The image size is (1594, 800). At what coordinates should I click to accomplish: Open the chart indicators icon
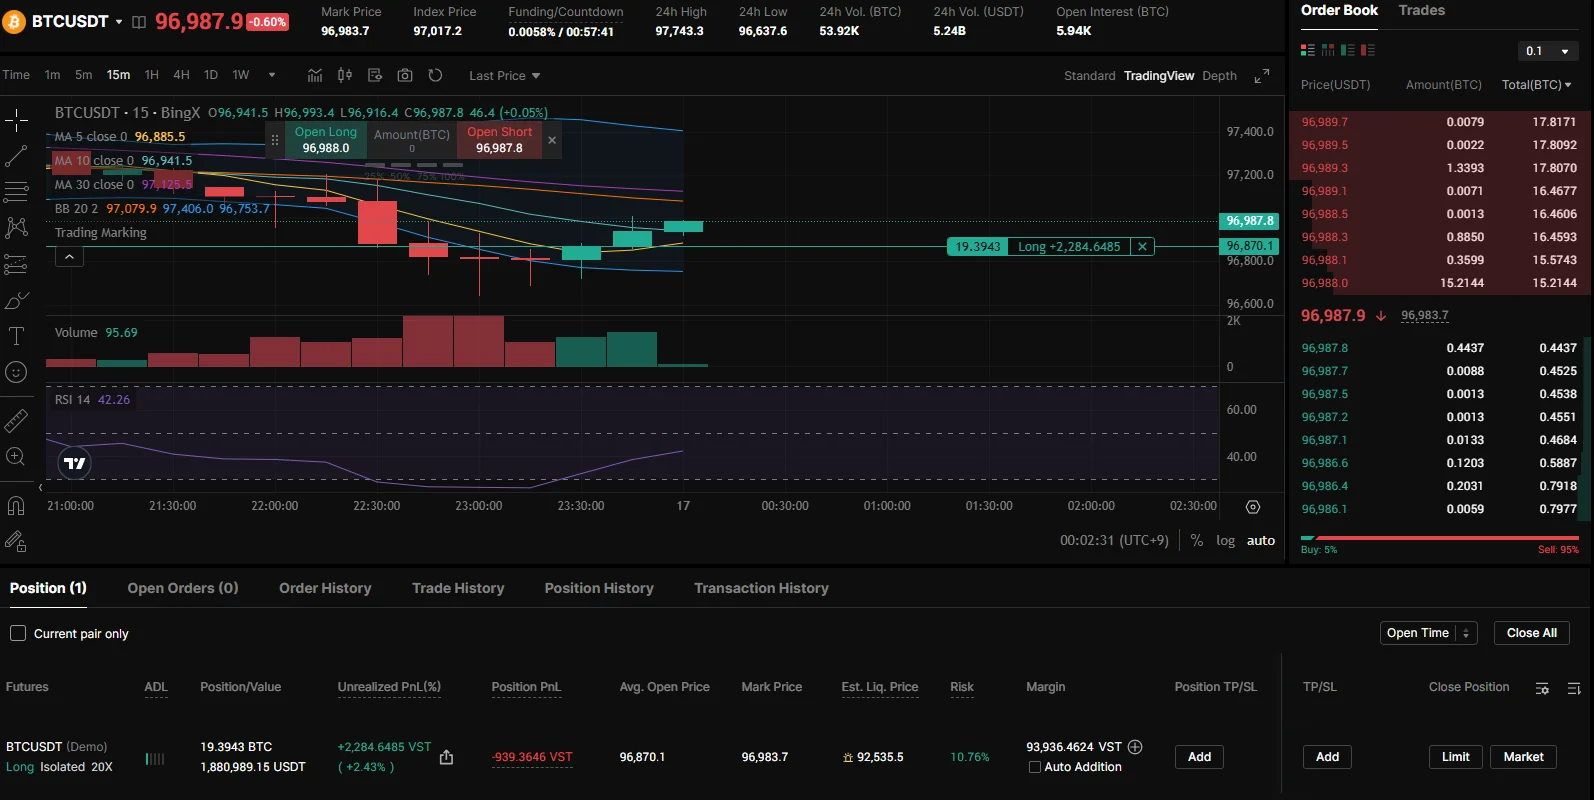(x=315, y=75)
